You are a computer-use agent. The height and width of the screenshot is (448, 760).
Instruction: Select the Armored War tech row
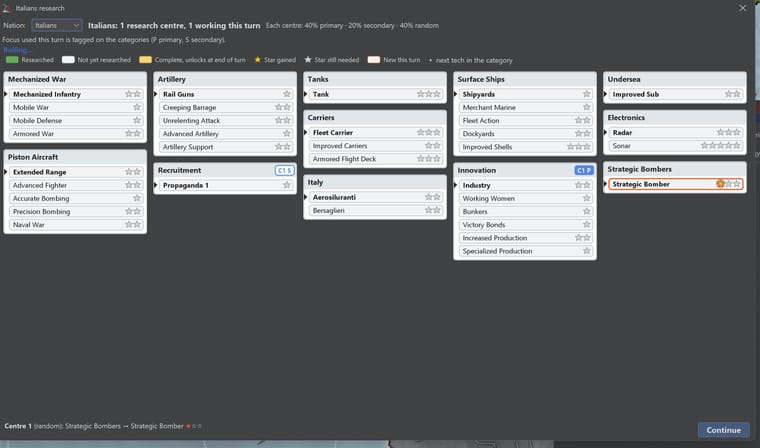pos(76,133)
